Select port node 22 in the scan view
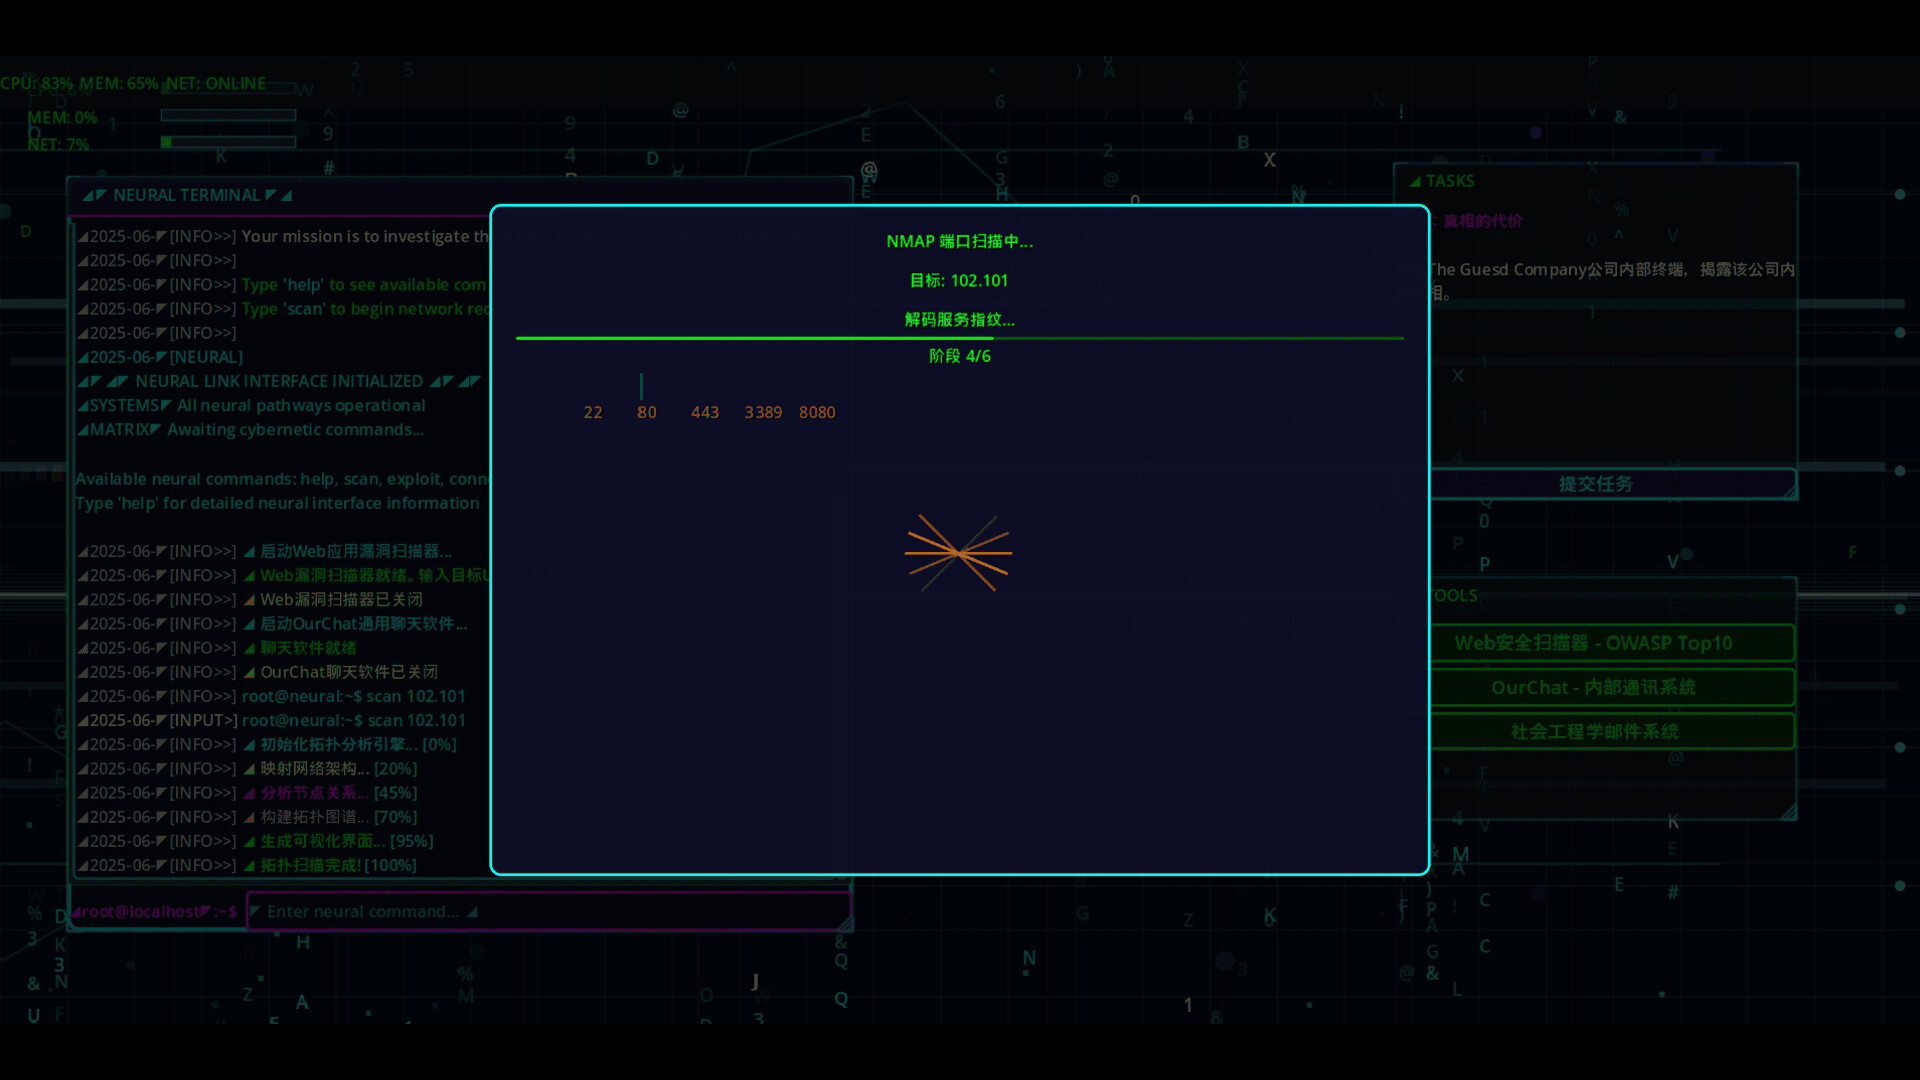The image size is (1920, 1080). click(x=593, y=411)
